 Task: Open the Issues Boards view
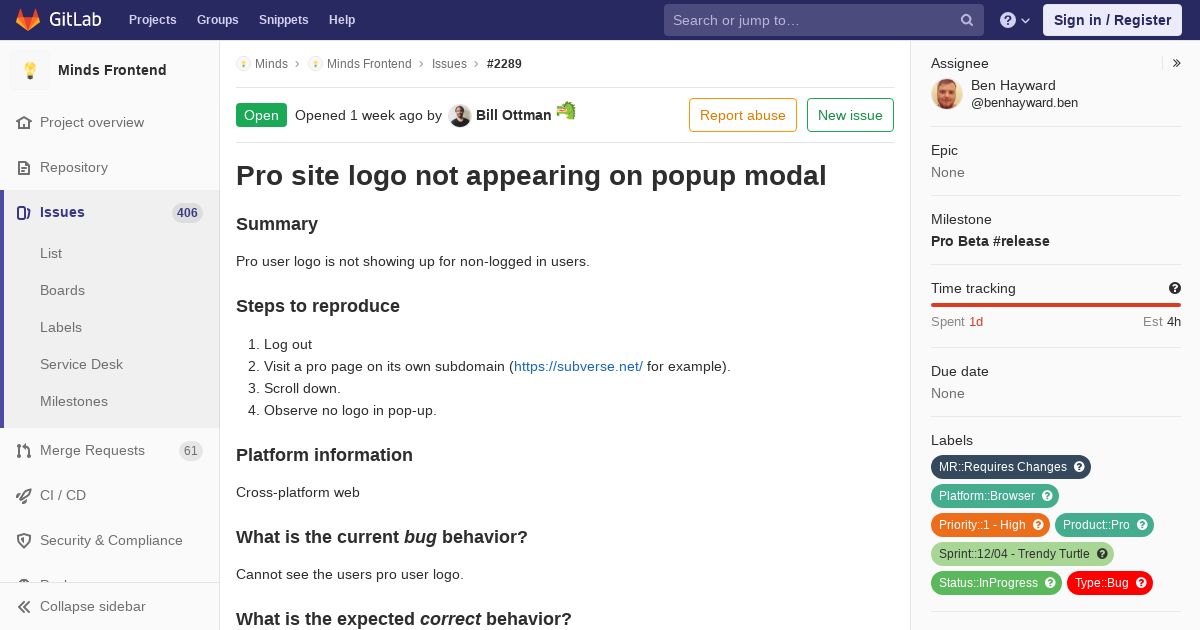click(62, 290)
